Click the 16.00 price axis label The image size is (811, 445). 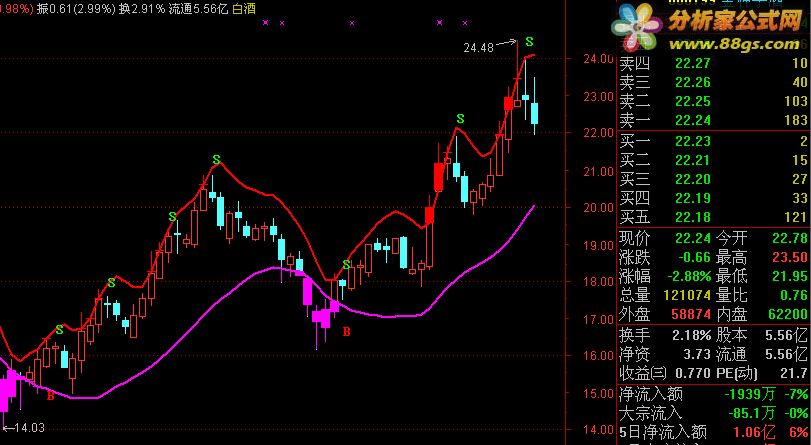598,356
